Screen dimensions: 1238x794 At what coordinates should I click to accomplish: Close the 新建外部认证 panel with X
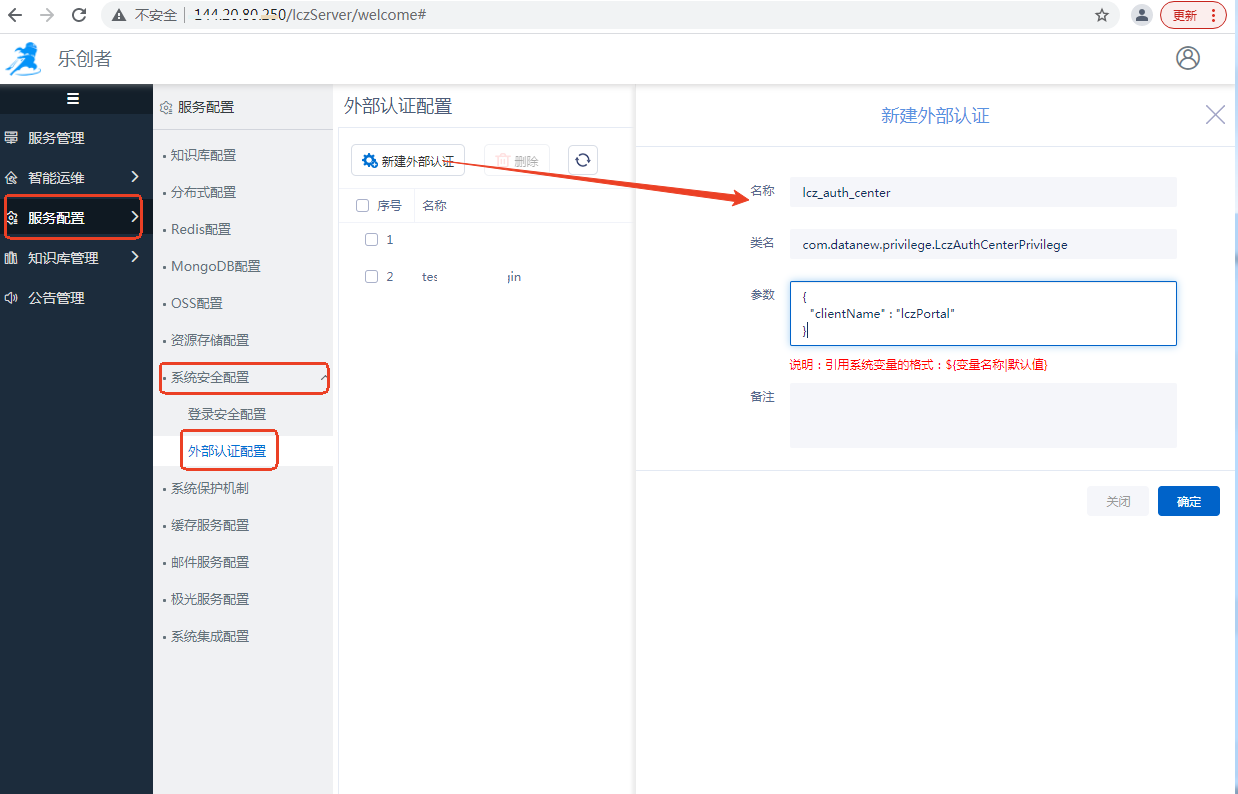[x=1215, y=115]
